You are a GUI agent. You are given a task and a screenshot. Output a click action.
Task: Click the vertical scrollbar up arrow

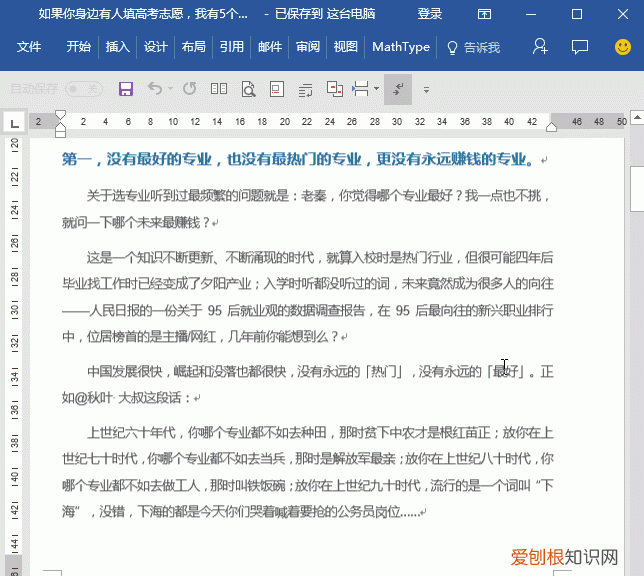click(637, 118)
